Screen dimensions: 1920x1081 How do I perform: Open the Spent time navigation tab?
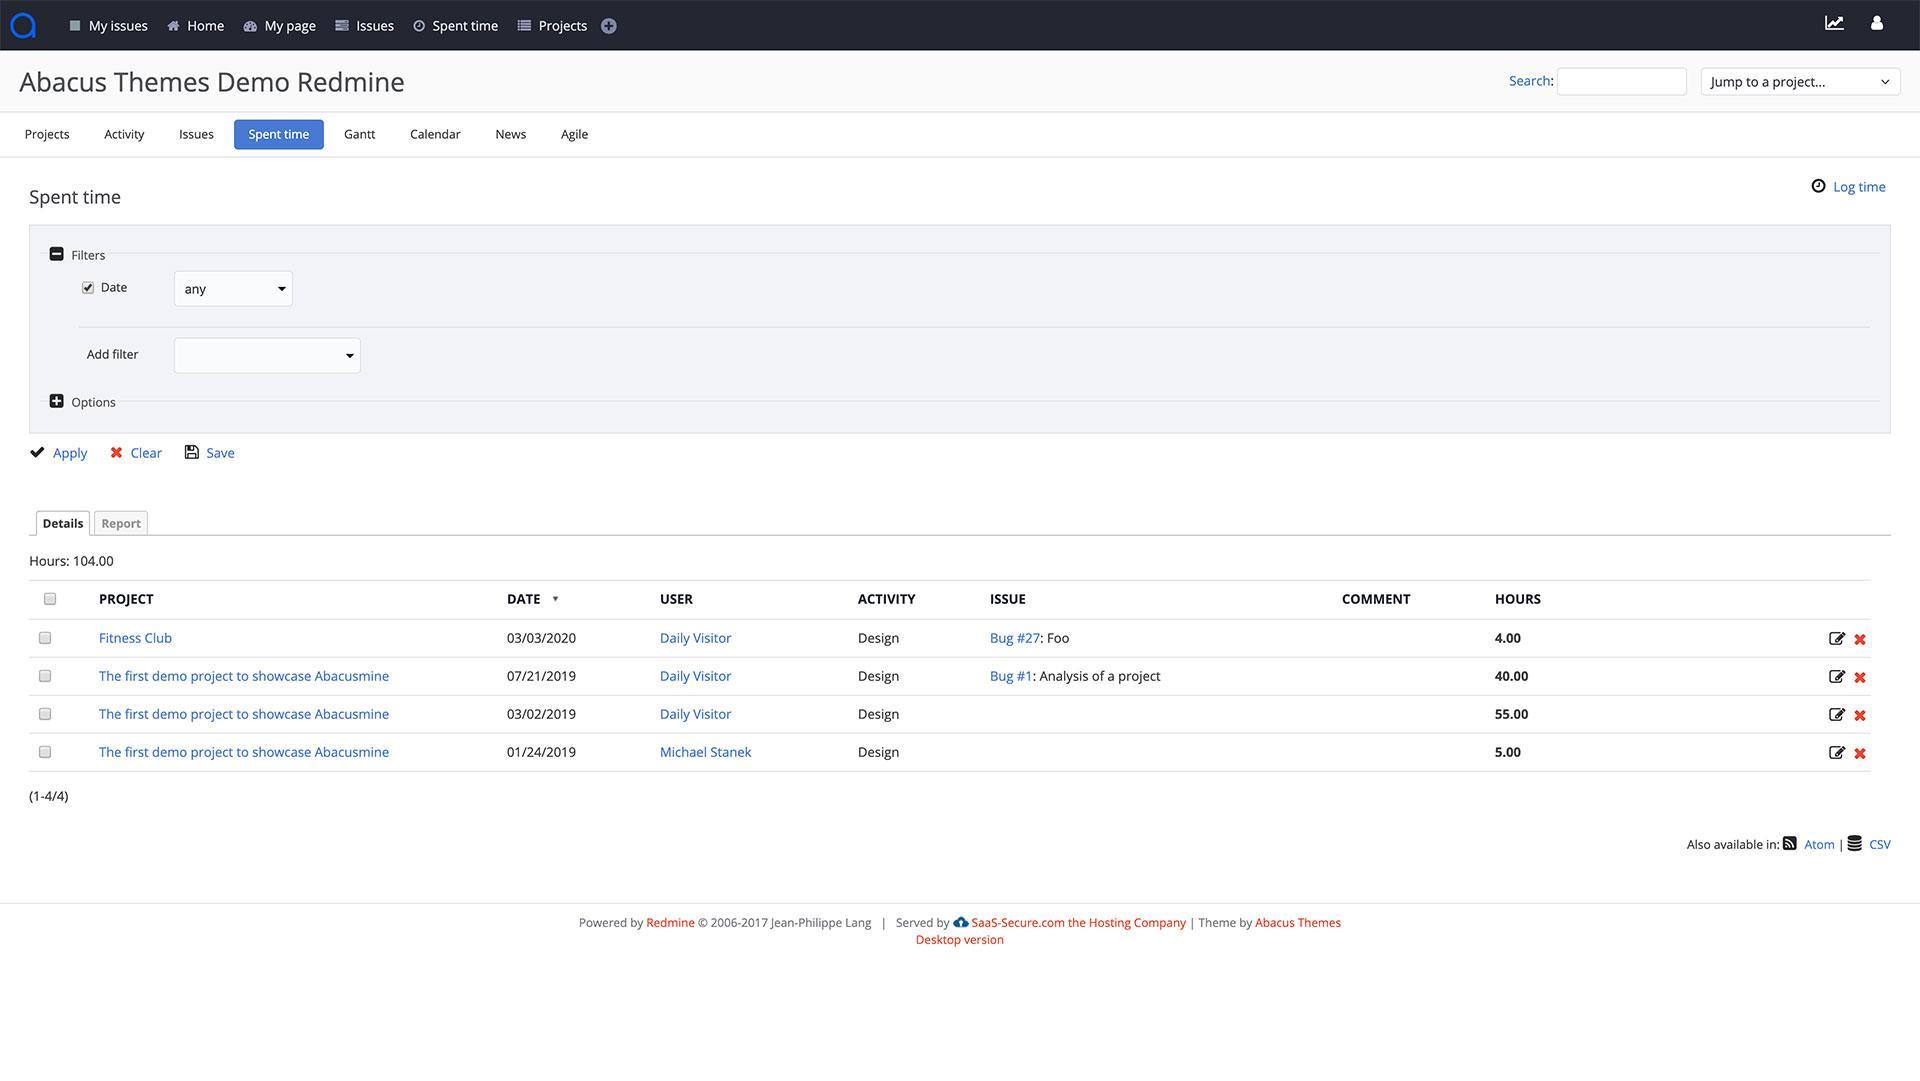click(278, 133)
